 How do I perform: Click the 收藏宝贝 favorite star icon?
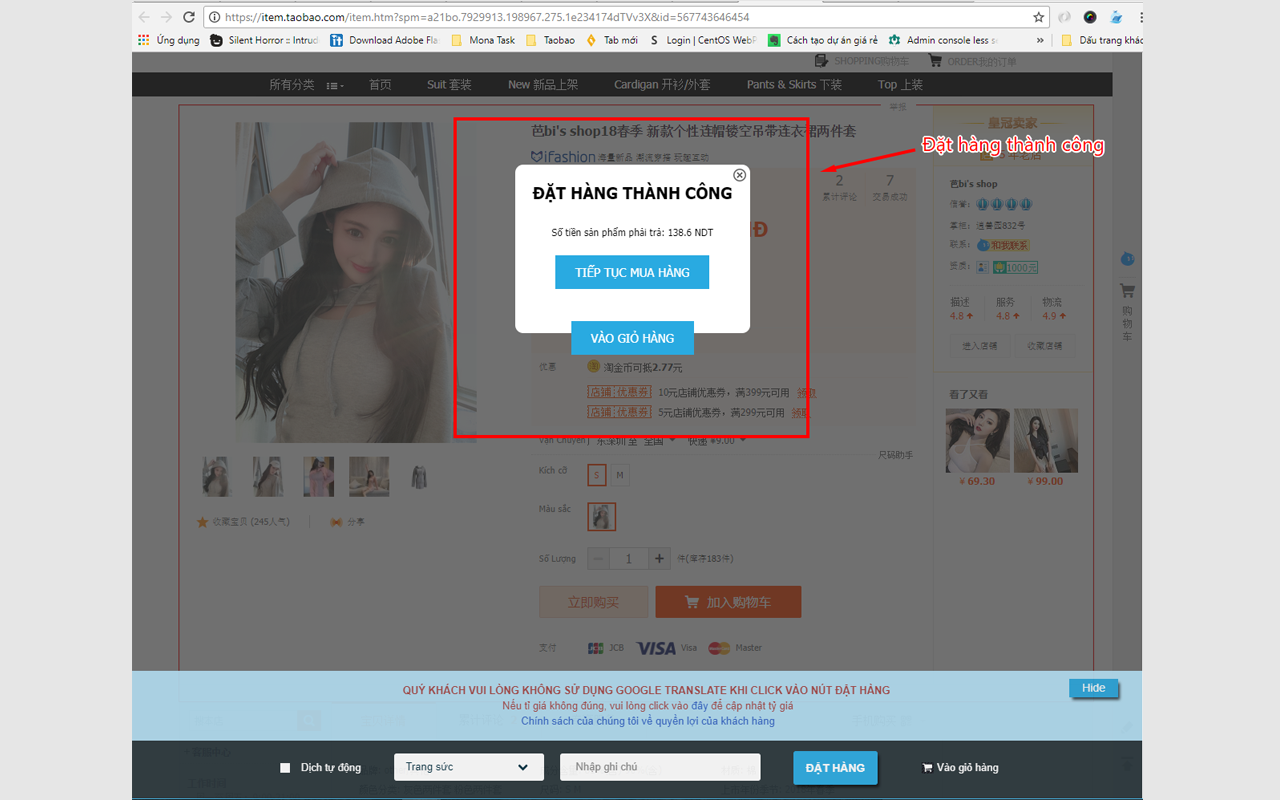[x=202, y=522]
